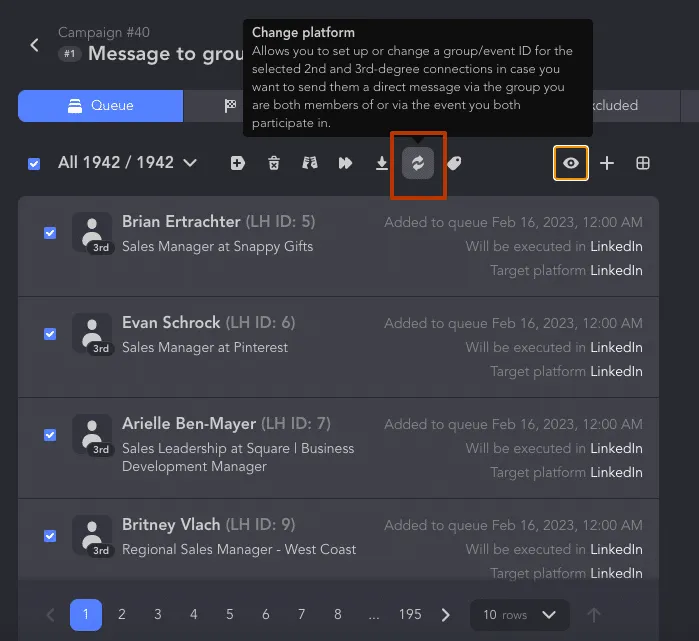Switch to the partially hidden Excluded tab
Image resolution: width=699 pixels, height=641 pixels.
tap(636, 106)
